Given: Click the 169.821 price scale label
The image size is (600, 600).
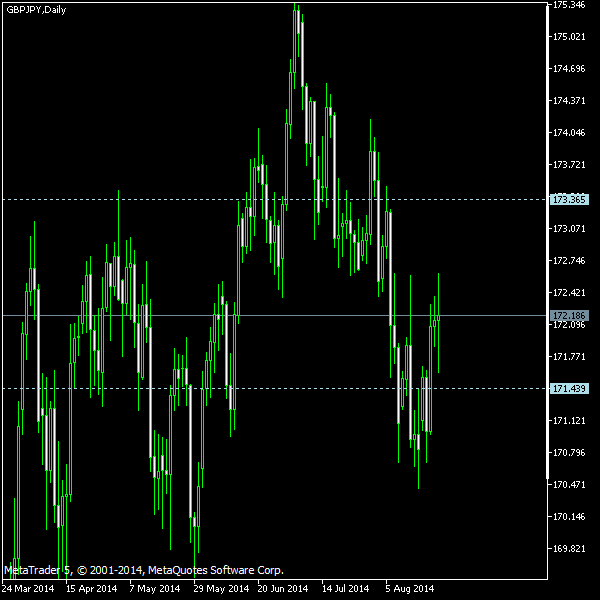Looking at the screenshot, I should 569,548.
